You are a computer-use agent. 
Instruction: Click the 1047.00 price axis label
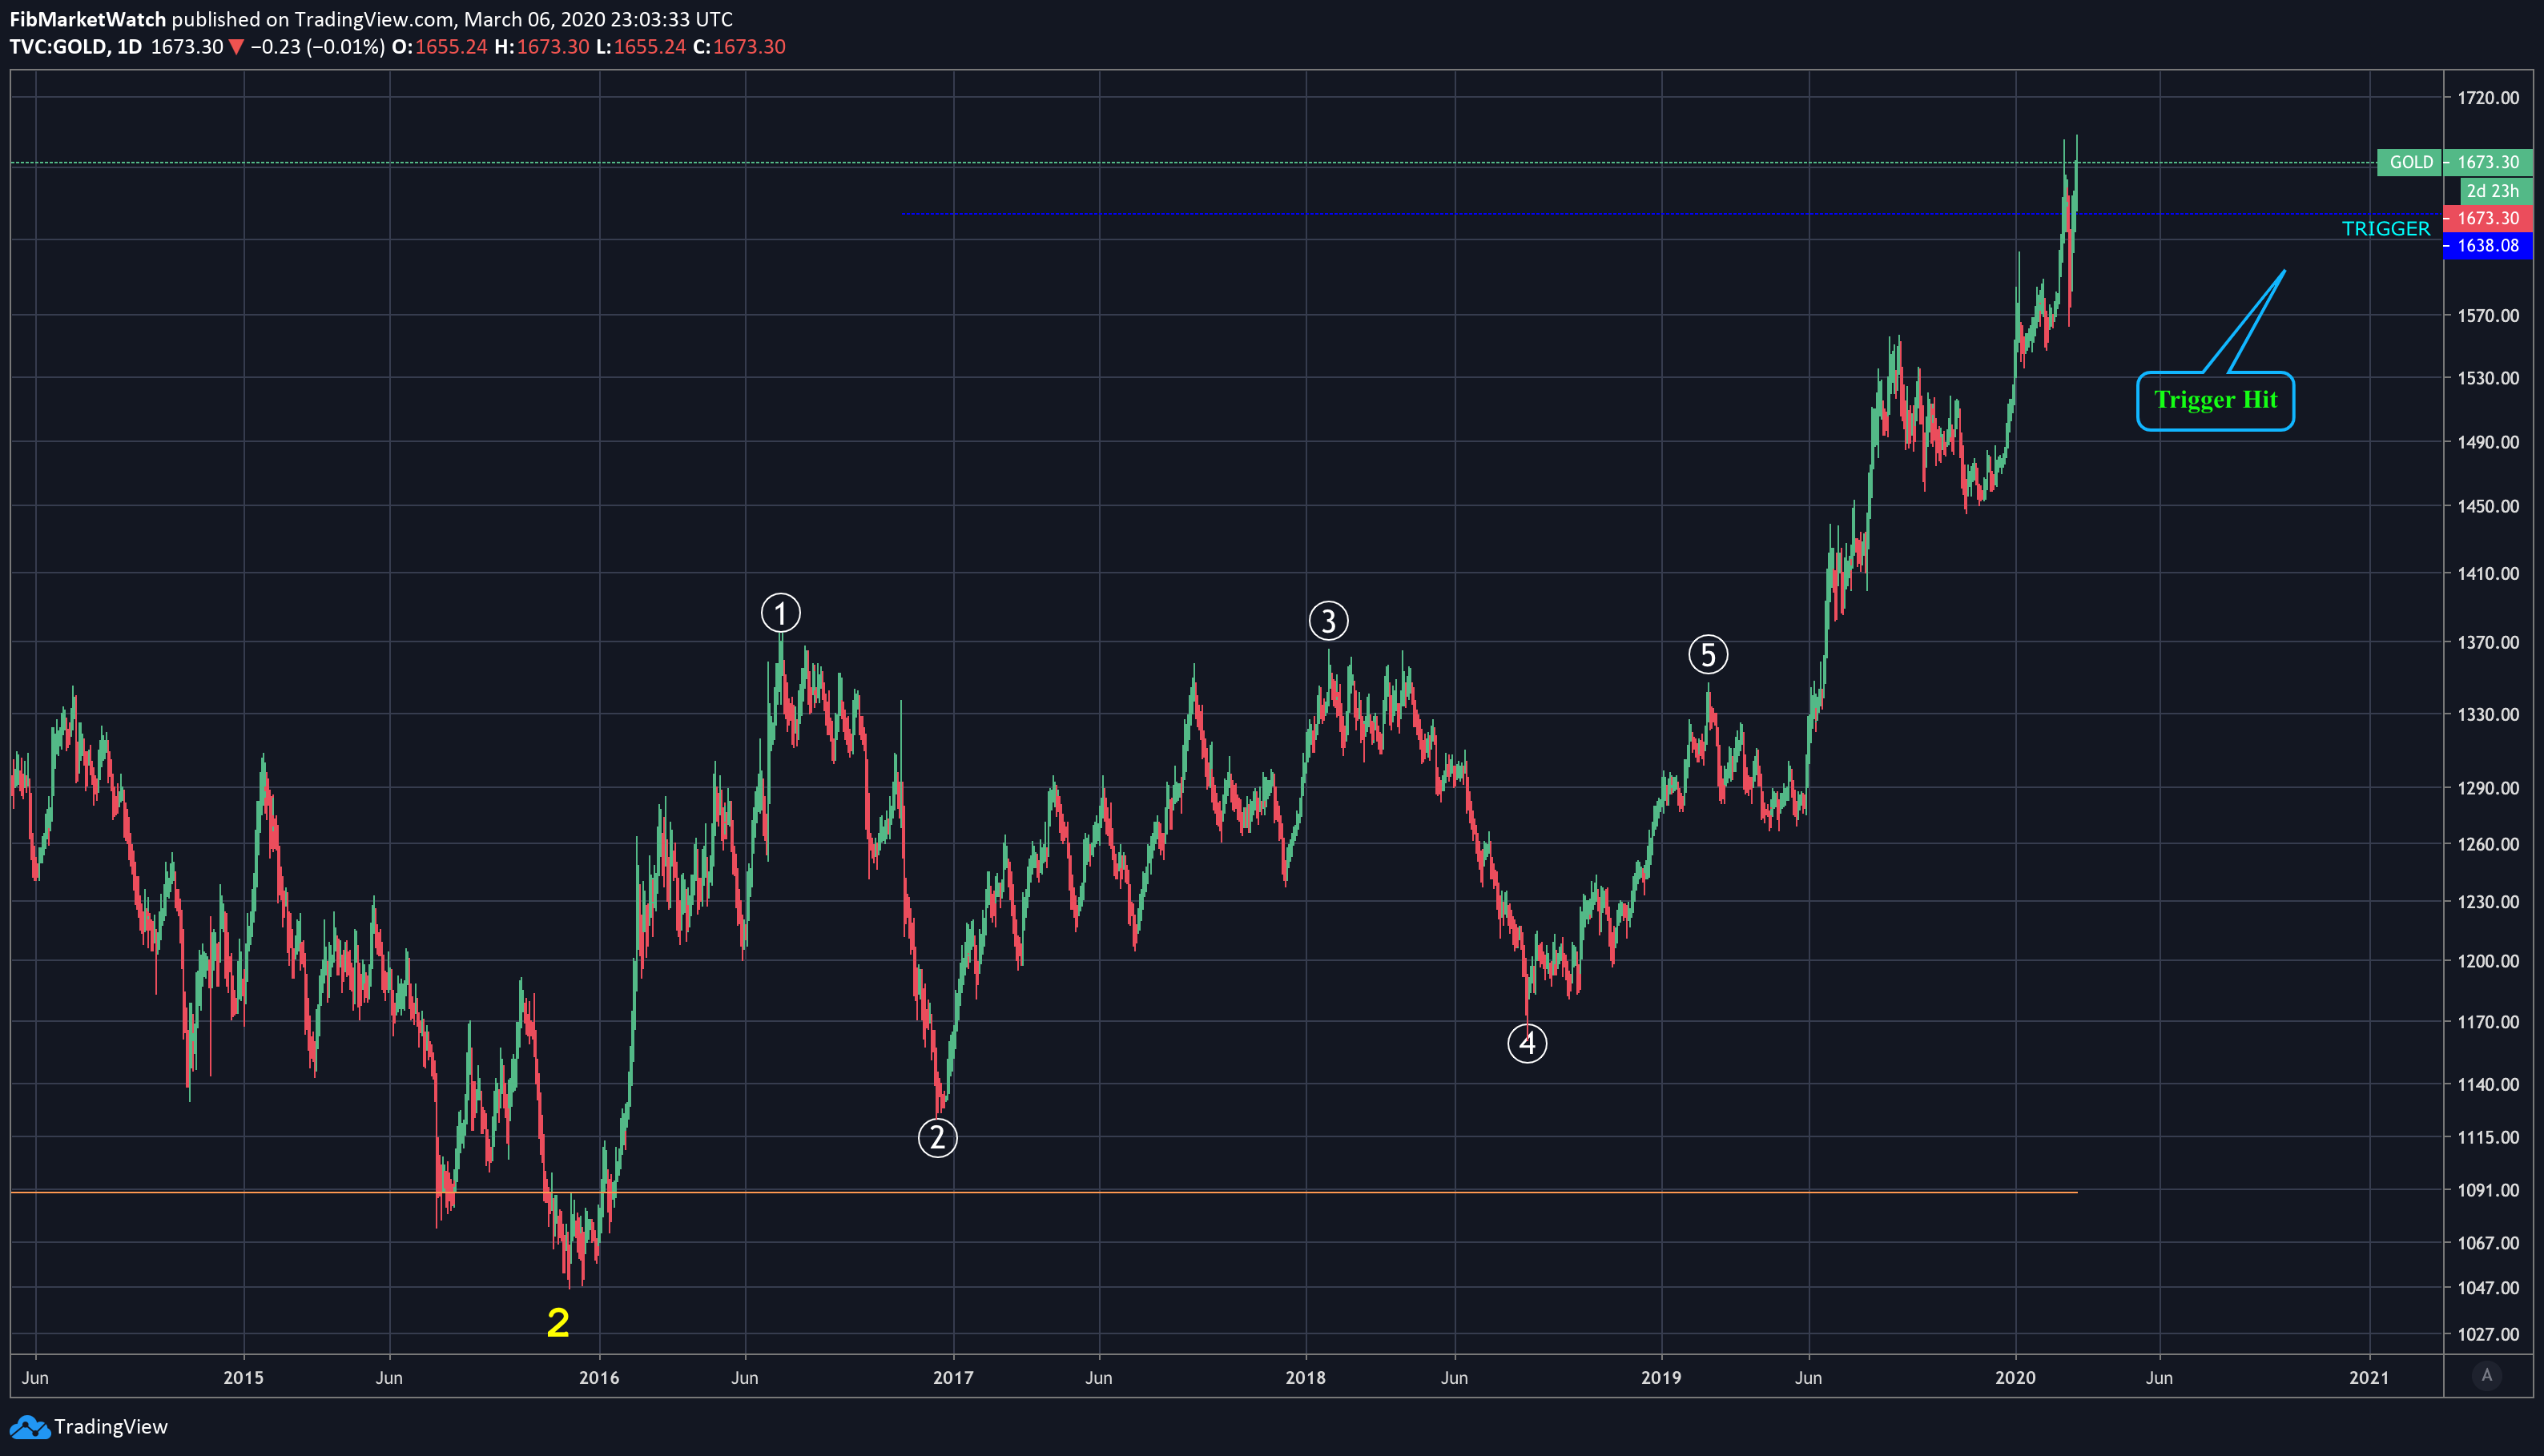pos(2488,1288)
